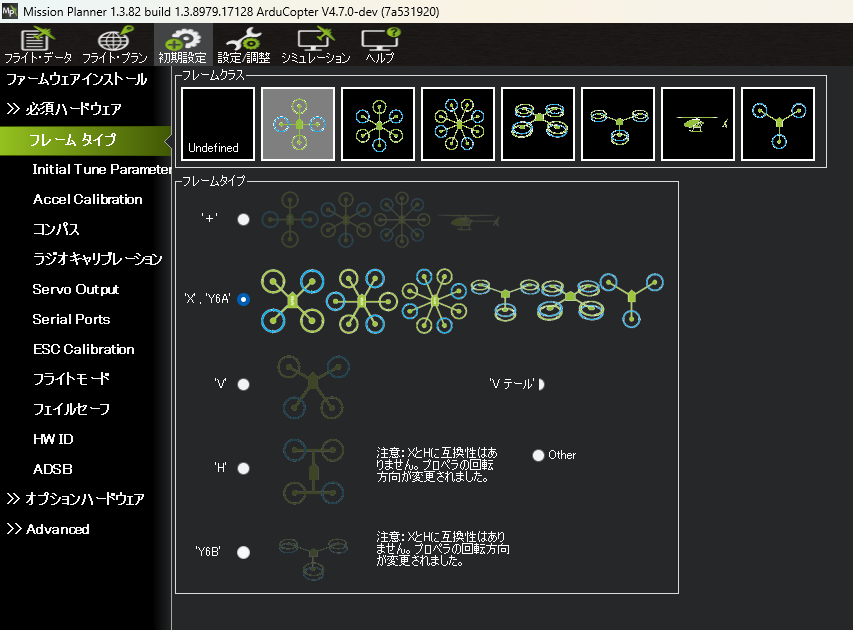Select the octocopter frame class tile
The image size is (853, 630).
458,124
